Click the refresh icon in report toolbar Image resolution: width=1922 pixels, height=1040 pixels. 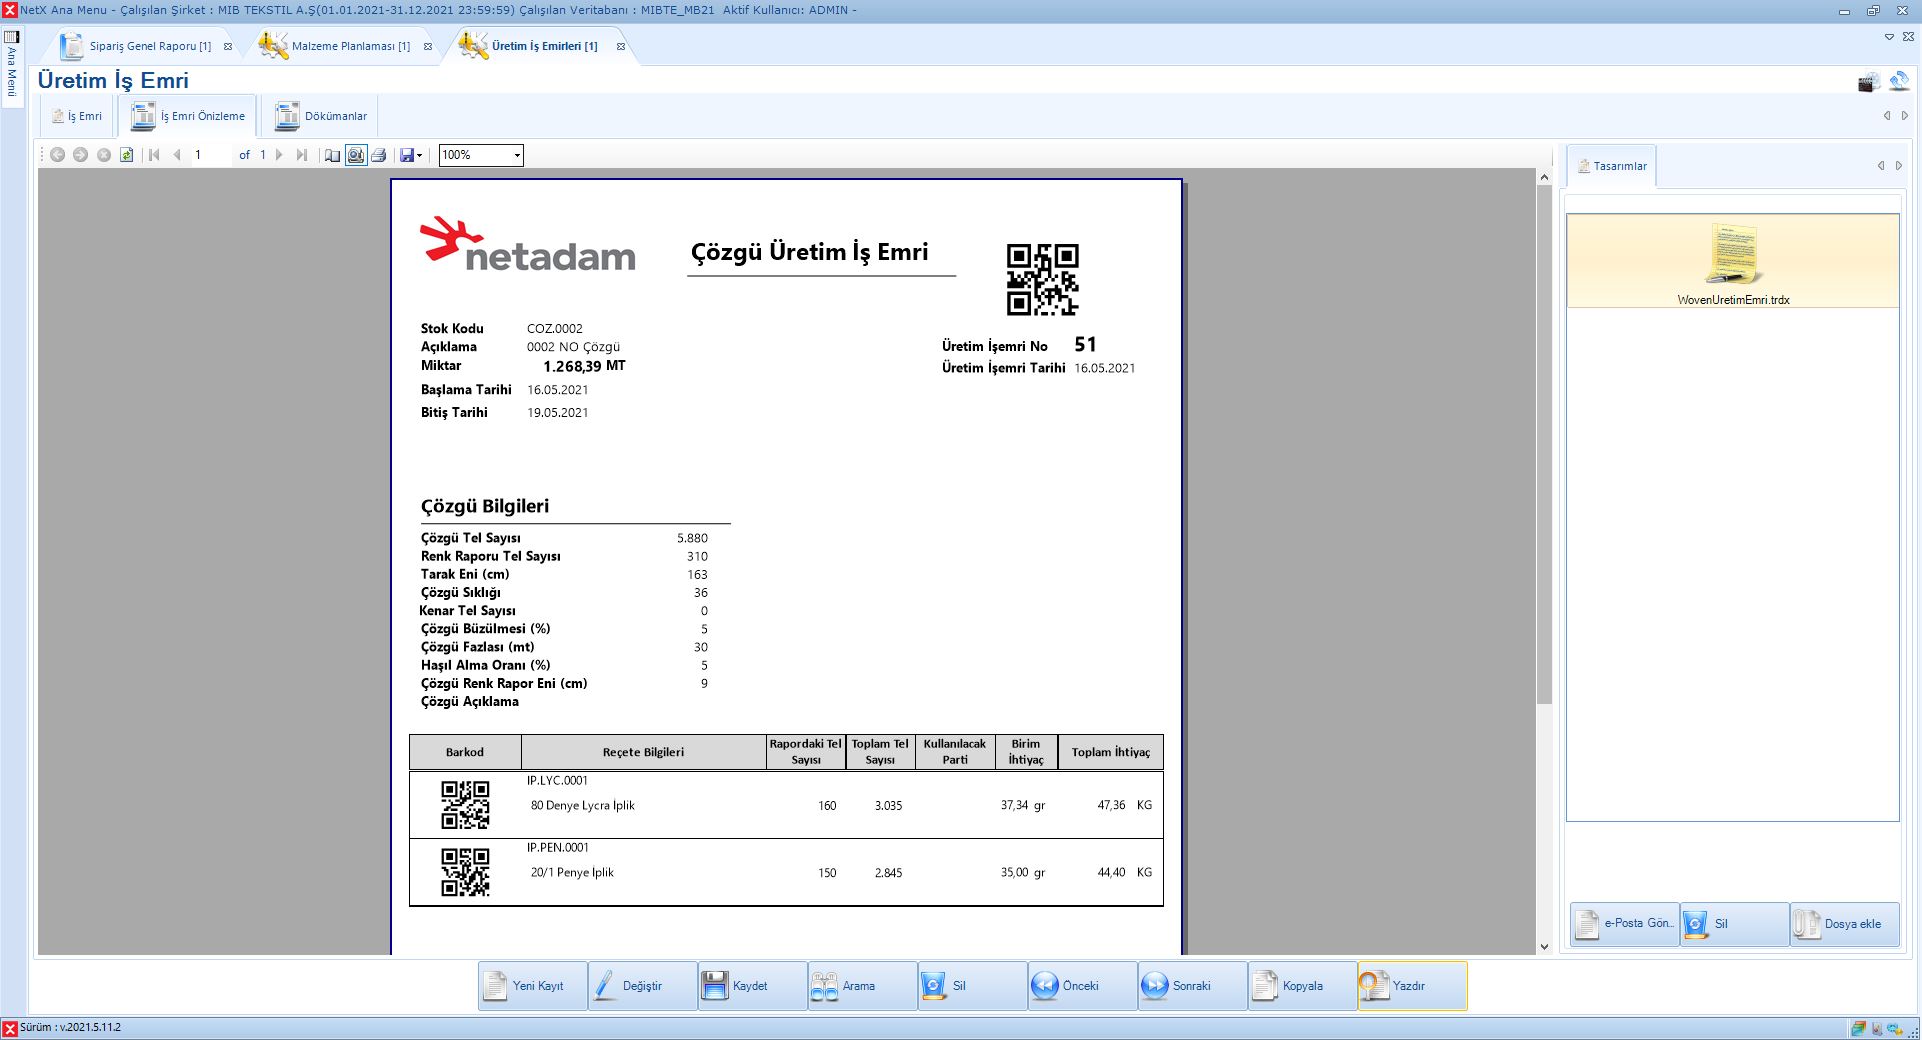click(127, 155)
